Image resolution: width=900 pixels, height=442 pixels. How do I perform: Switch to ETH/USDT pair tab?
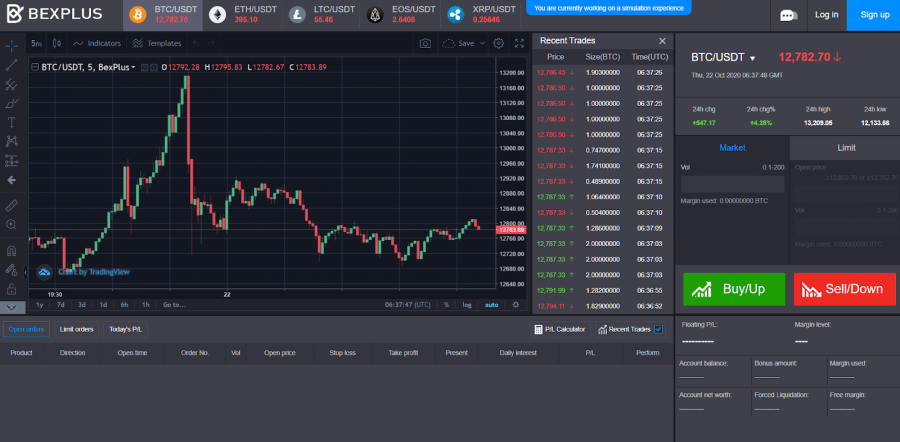pos(242,15)
